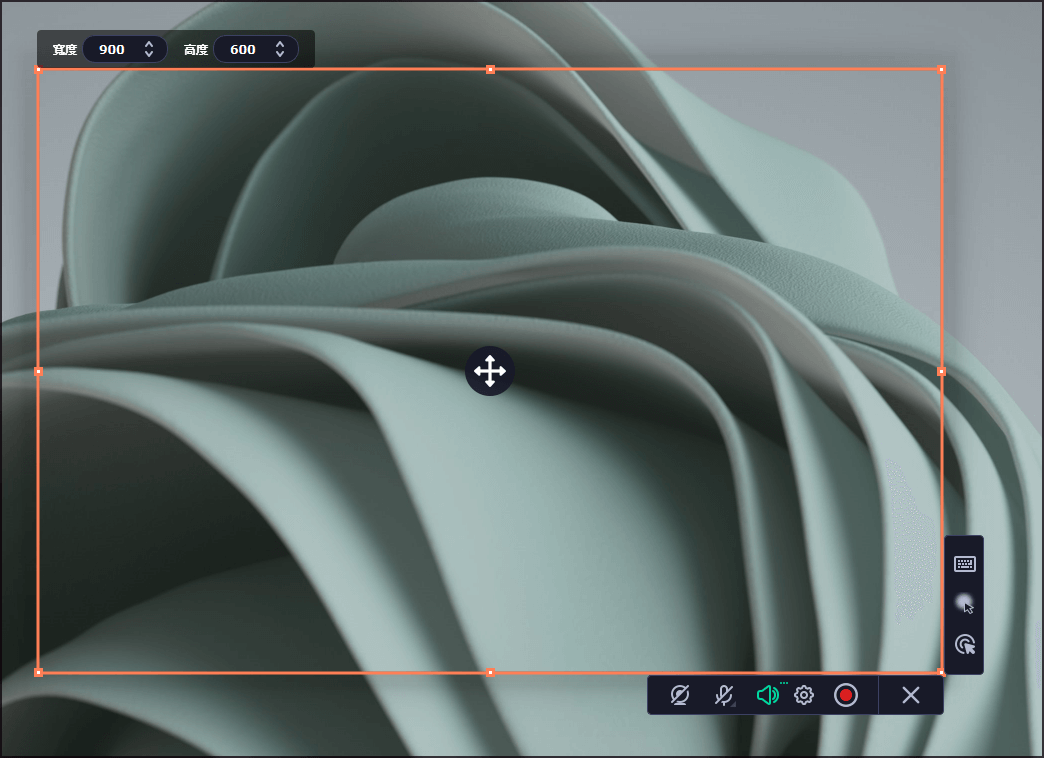Toggle the mouse click effect icon

tap(964, 645)
